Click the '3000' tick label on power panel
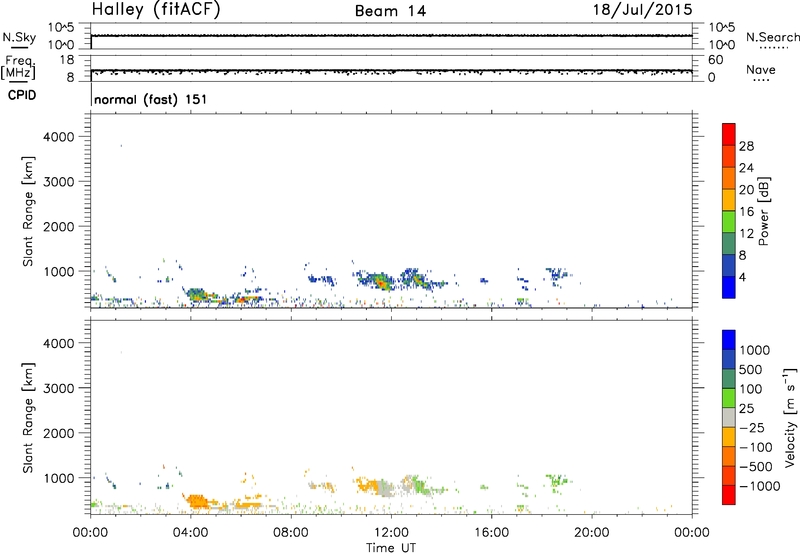This screenshot has width=800, height=554. (59, 182)
